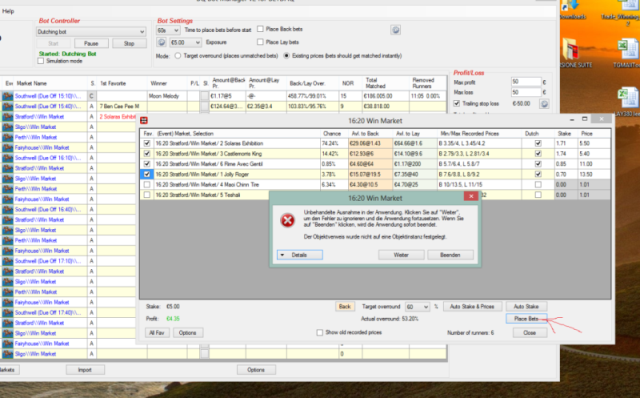Viewport: 640px width, 398px height.
Task: Open the LAY380 Excel file on desktop
Action: point(626,102)
